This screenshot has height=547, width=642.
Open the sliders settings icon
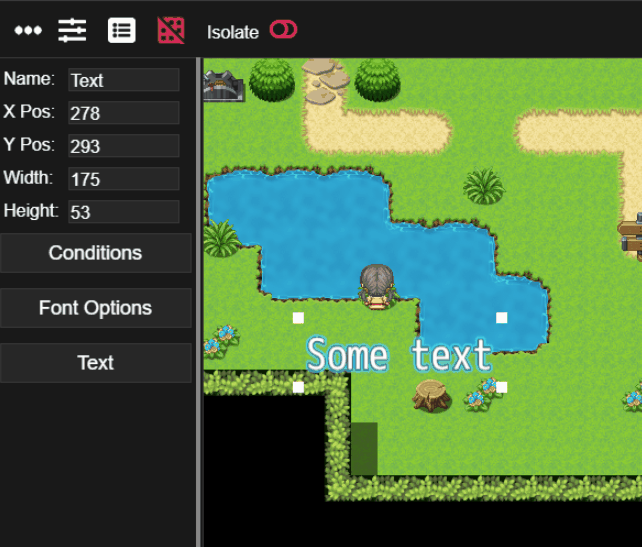coord(72,30)
